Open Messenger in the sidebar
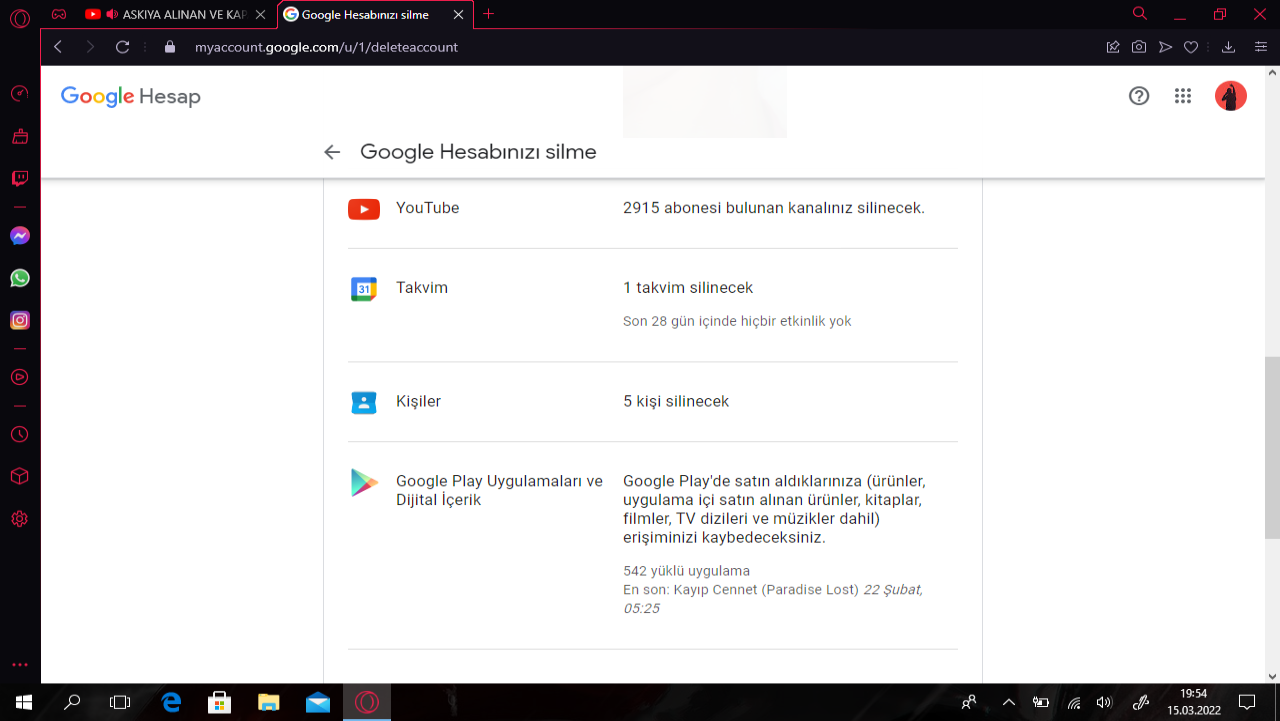This screenshot has width=1280, height=721. click(x=19, y=236)
